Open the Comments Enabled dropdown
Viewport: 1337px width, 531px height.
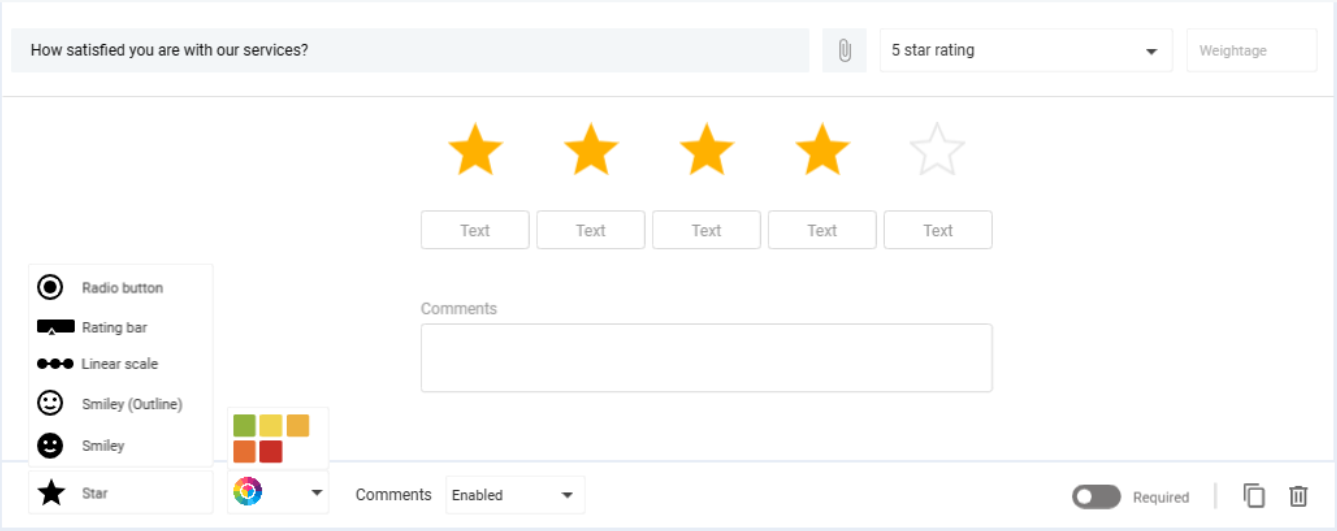tap(514, 495)
